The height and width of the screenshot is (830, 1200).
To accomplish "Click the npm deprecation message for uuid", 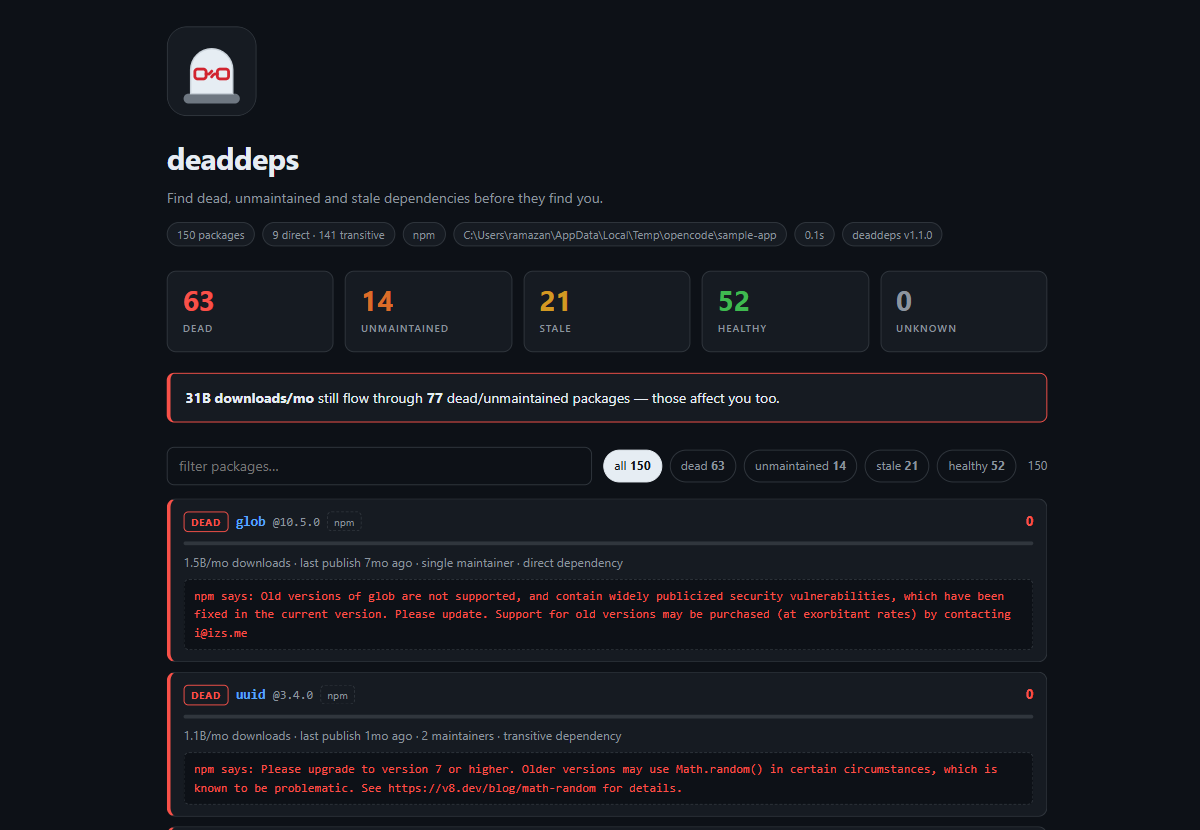I will pyautogui.click(x=608, y=778).
